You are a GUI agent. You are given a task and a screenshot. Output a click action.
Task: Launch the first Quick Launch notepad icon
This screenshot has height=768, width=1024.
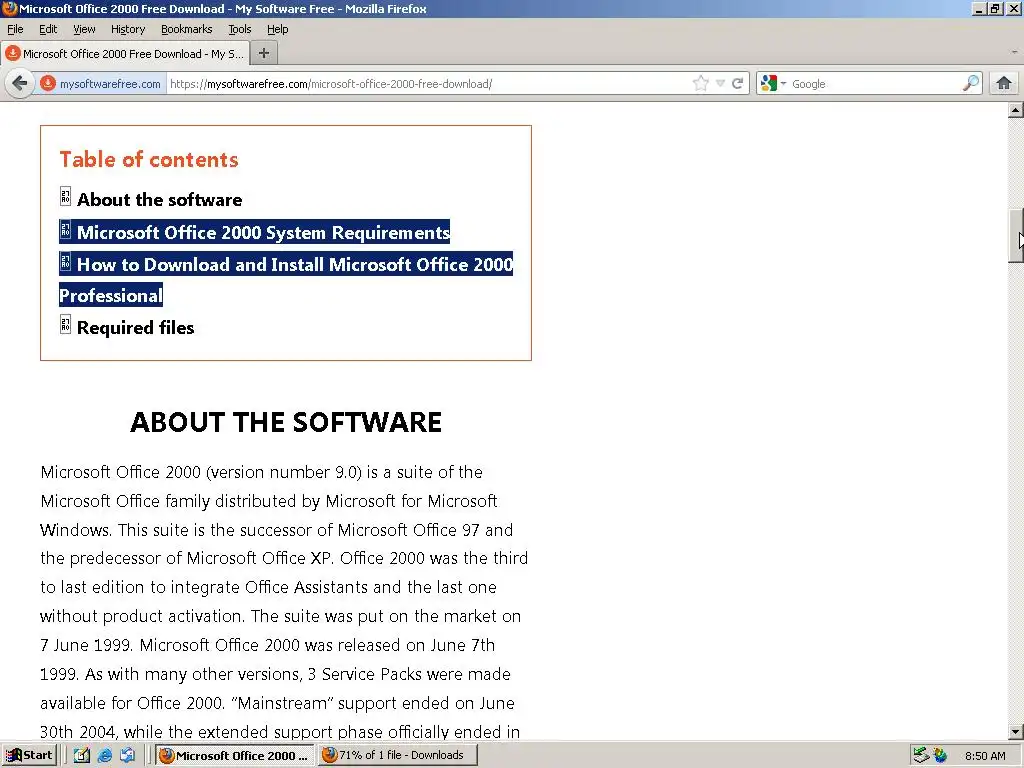coord(81,755)
